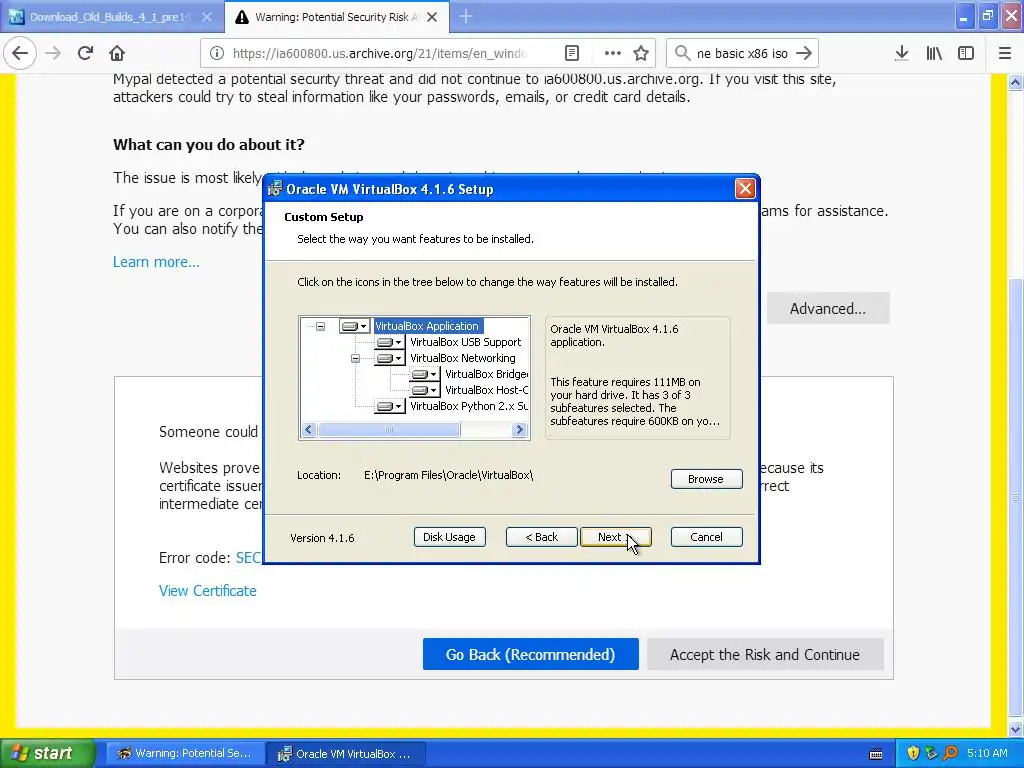Click the feature tree horizontal scrollbar thumb
This screenshot has width=1024, height=768.
tap(389, 430)
